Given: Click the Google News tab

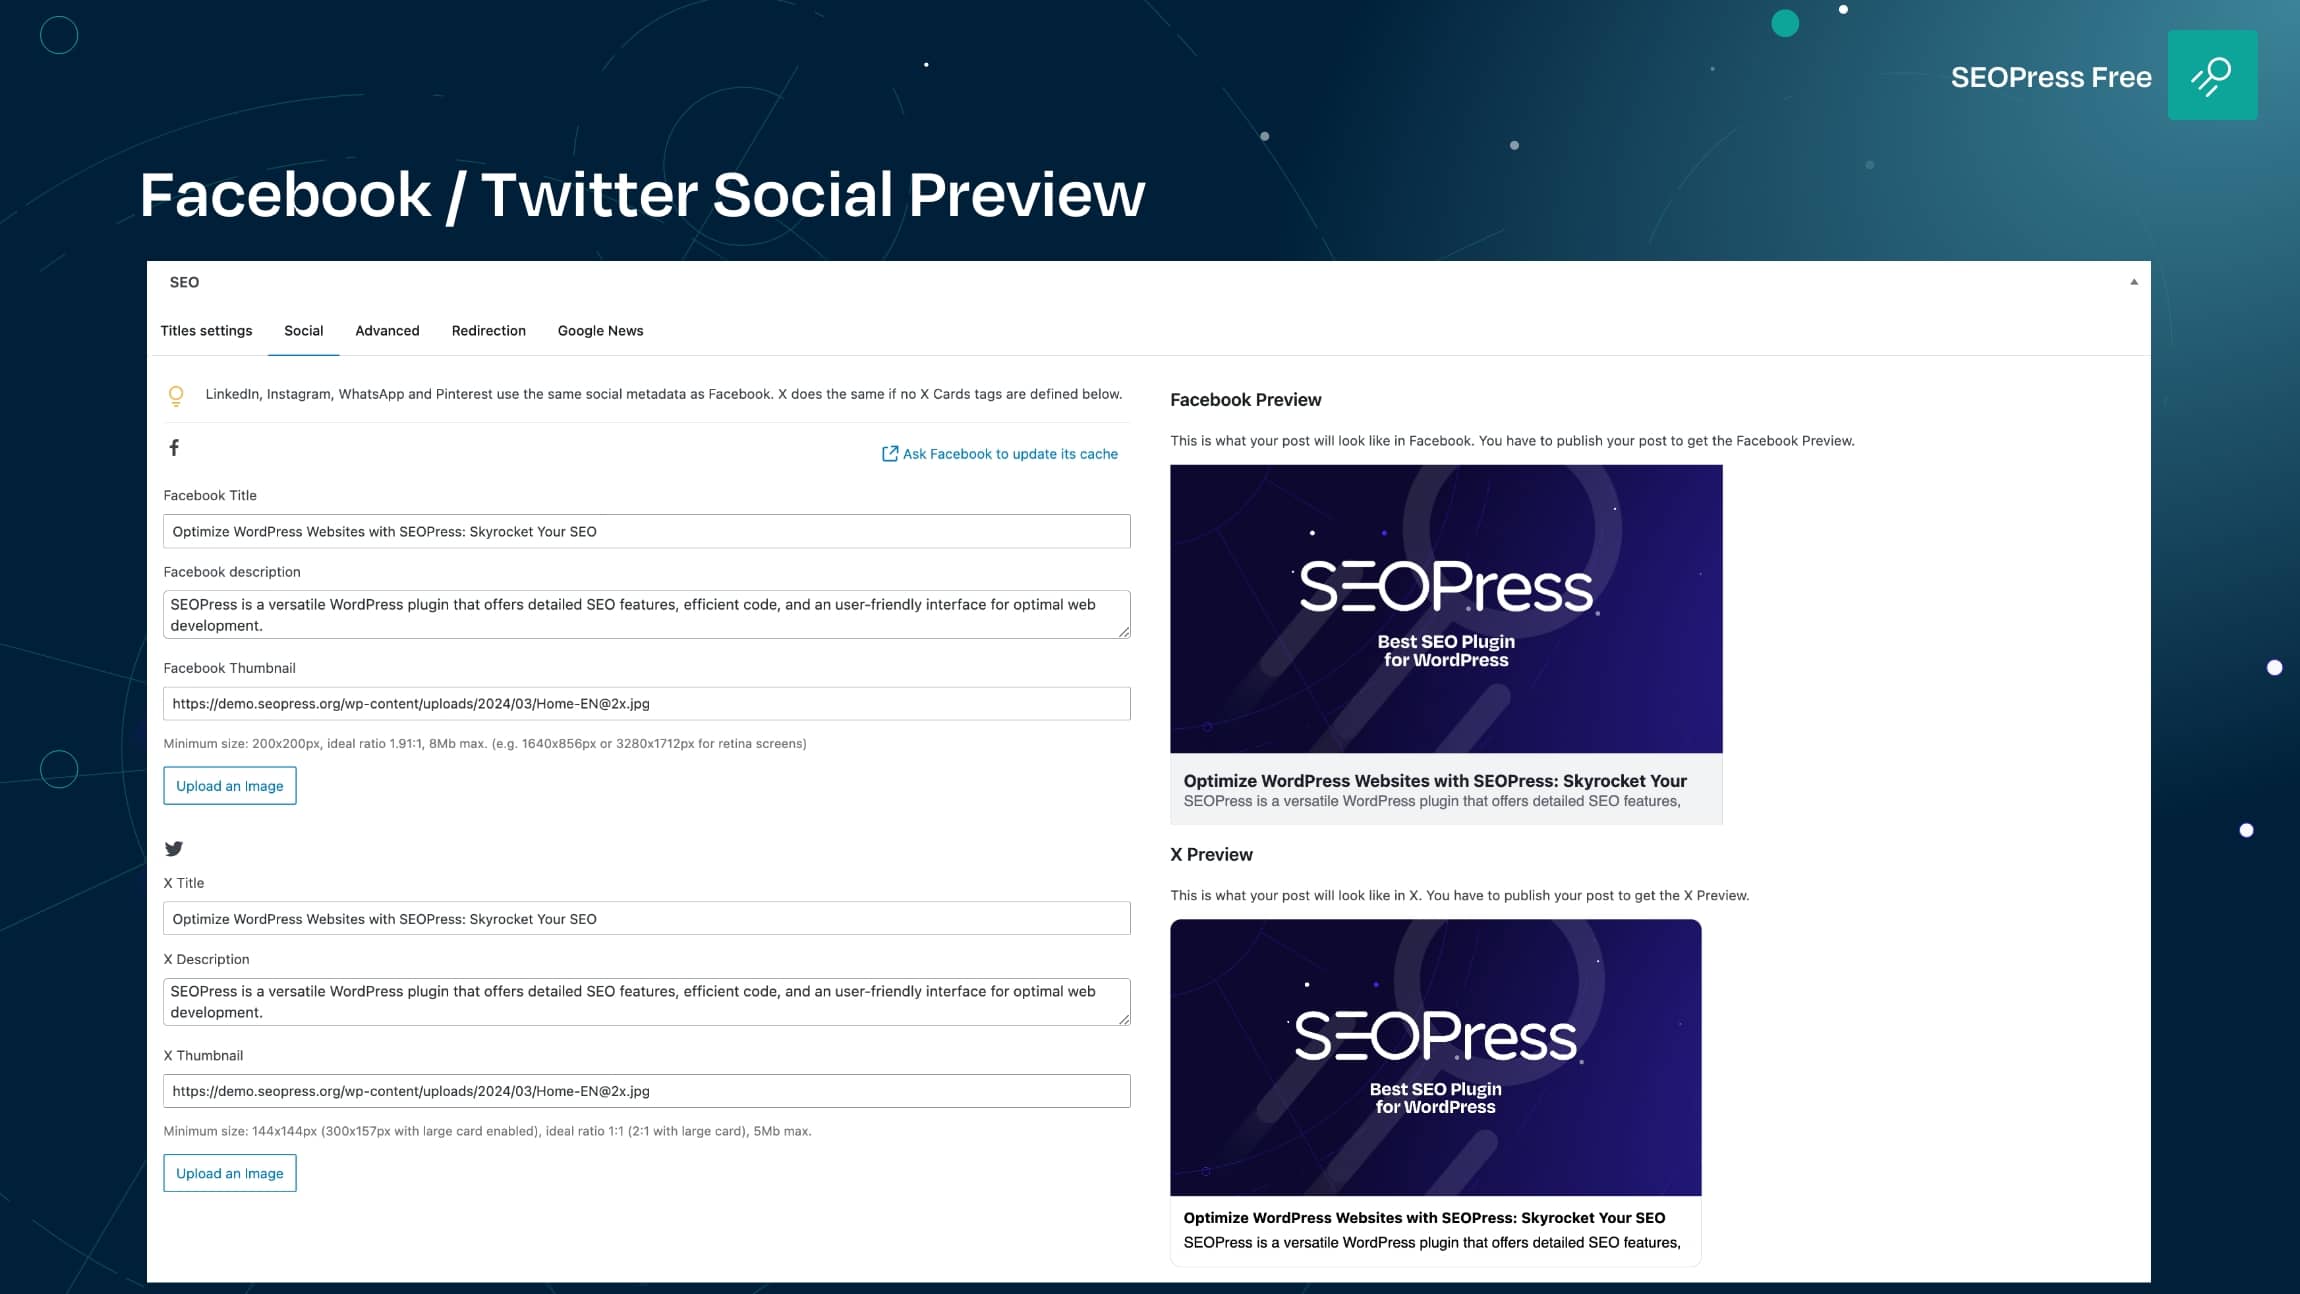Looking at the screenshot, I should (600, 330).
